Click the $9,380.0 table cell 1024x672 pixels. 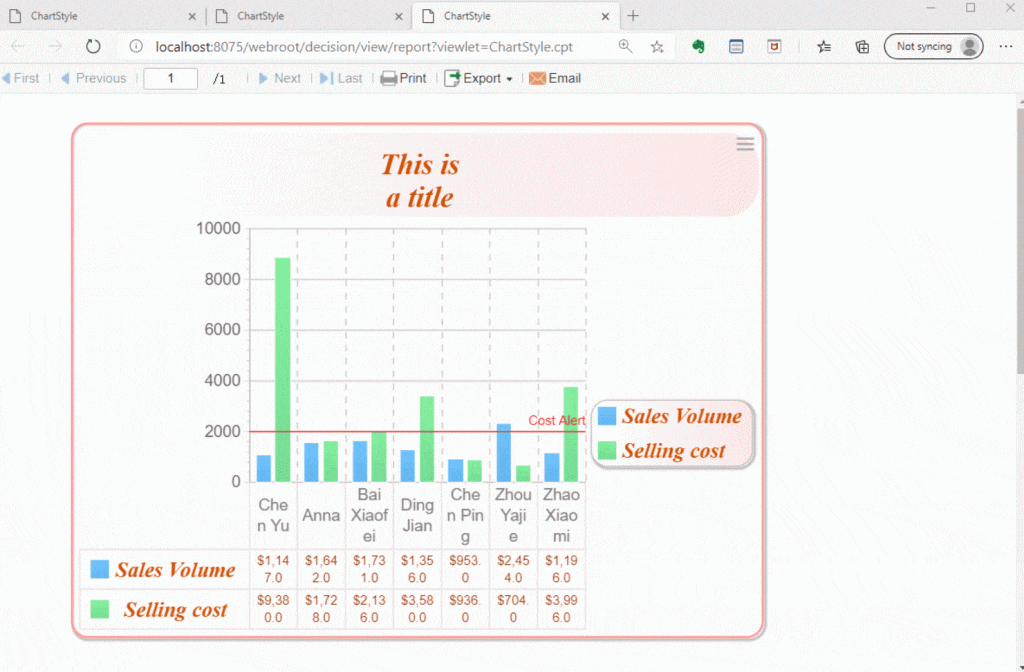click(273, 608)
